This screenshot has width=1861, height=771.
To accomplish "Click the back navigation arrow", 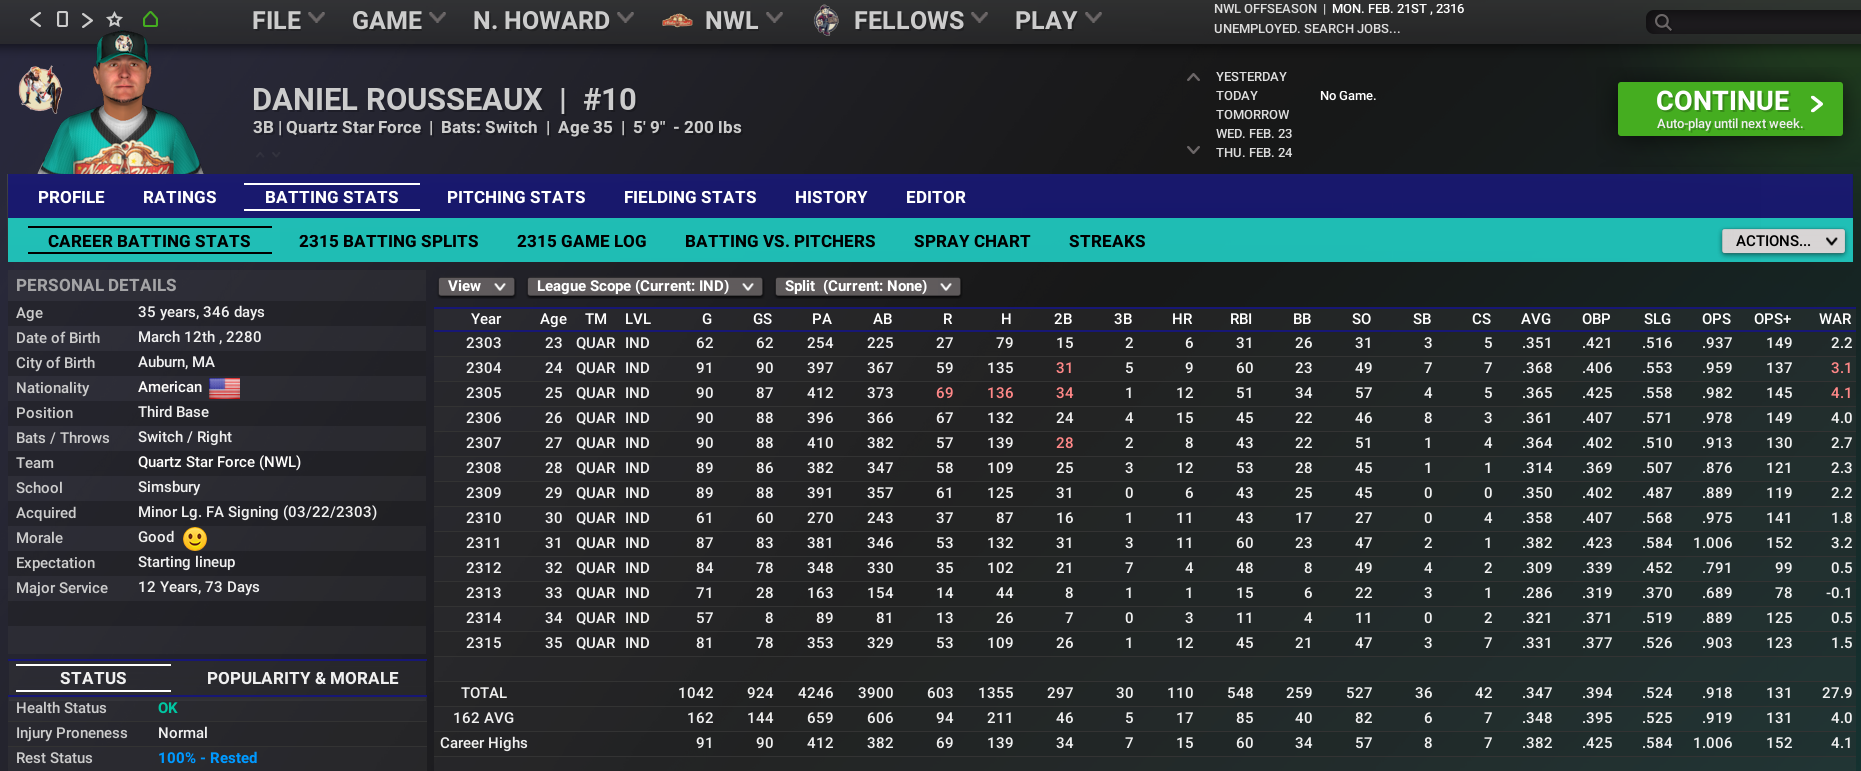I will coord(35,20).
